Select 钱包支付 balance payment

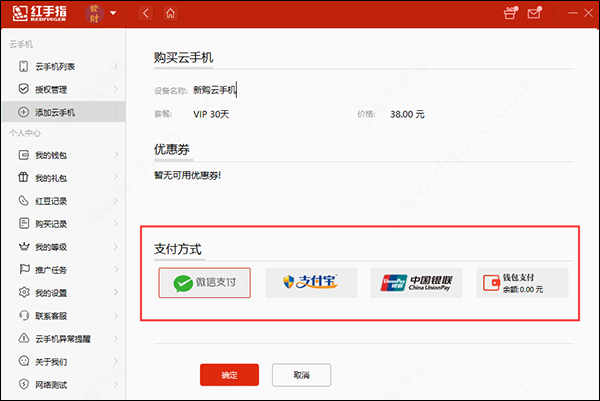[x=522, y=283]
